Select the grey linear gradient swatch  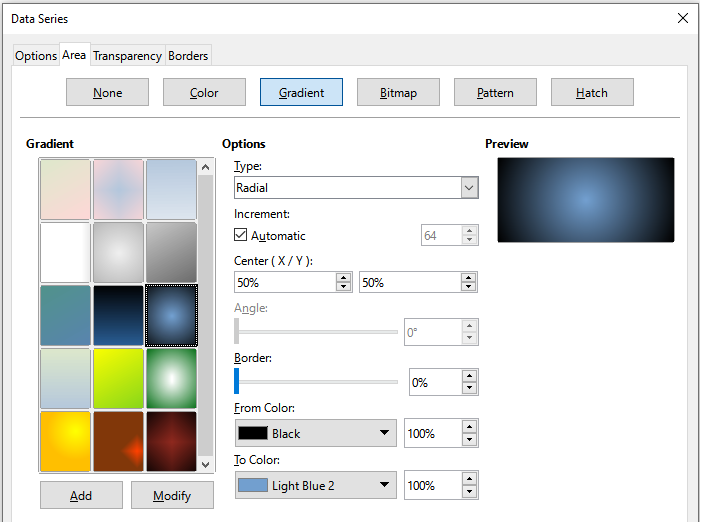tap(171, 253)
